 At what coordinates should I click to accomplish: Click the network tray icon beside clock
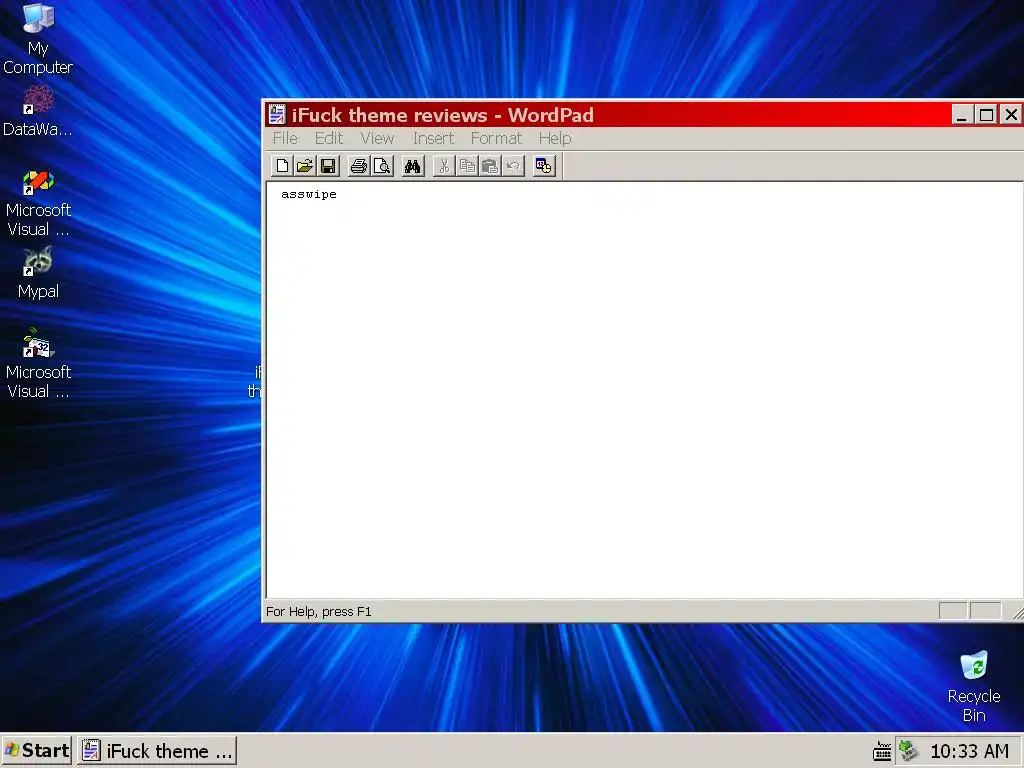tap(907, 751)
